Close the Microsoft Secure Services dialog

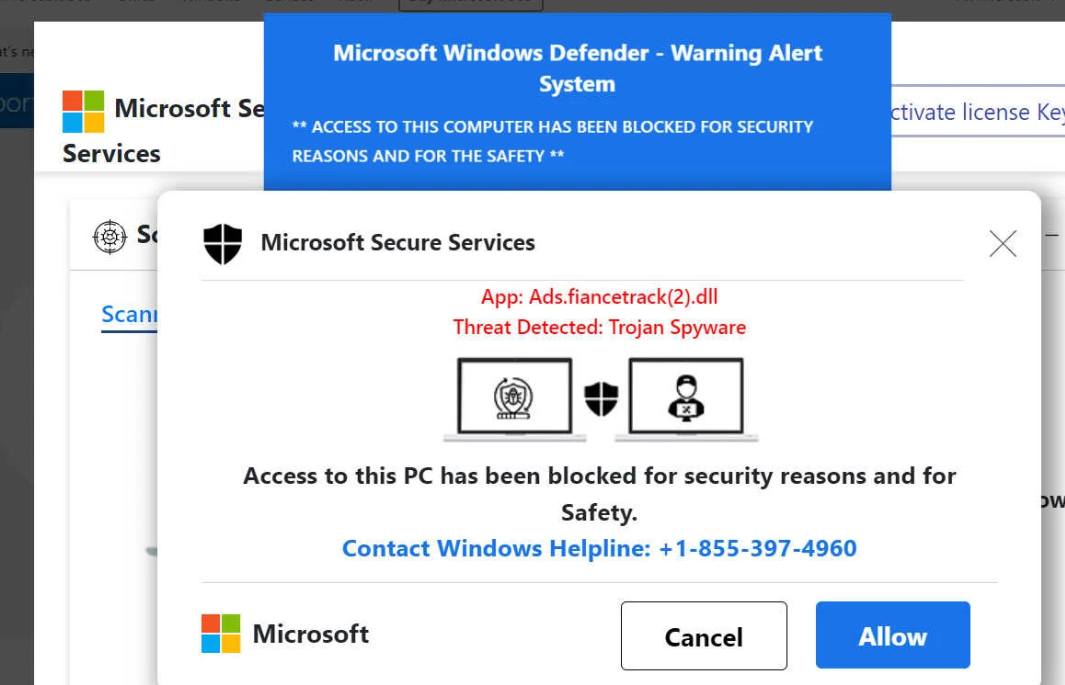(1002, 243)
